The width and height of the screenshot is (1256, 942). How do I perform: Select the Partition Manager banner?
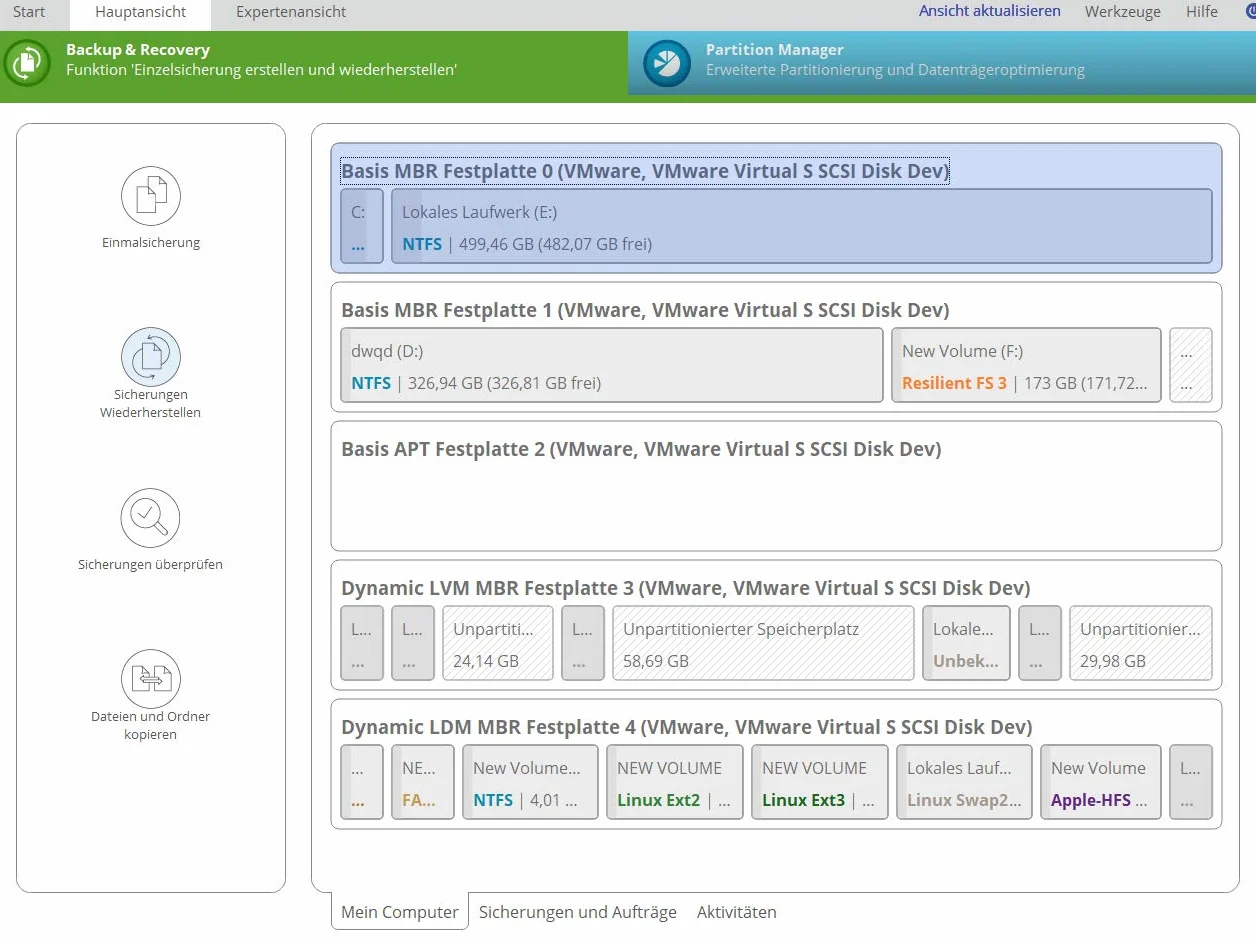(942, 63)
